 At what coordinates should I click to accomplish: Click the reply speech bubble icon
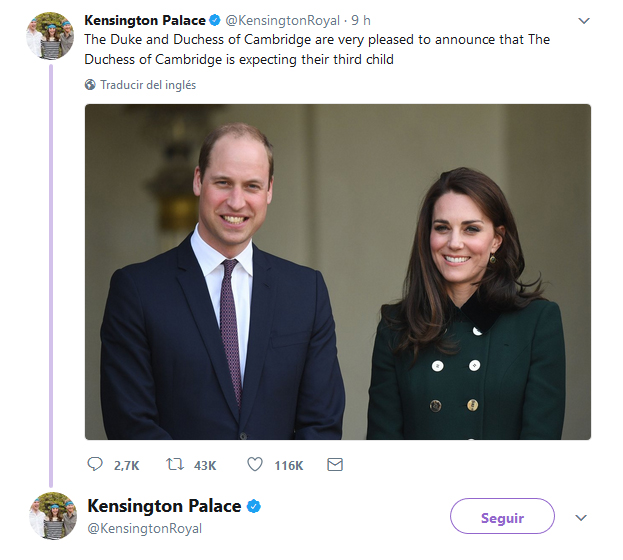click(95, 464)
